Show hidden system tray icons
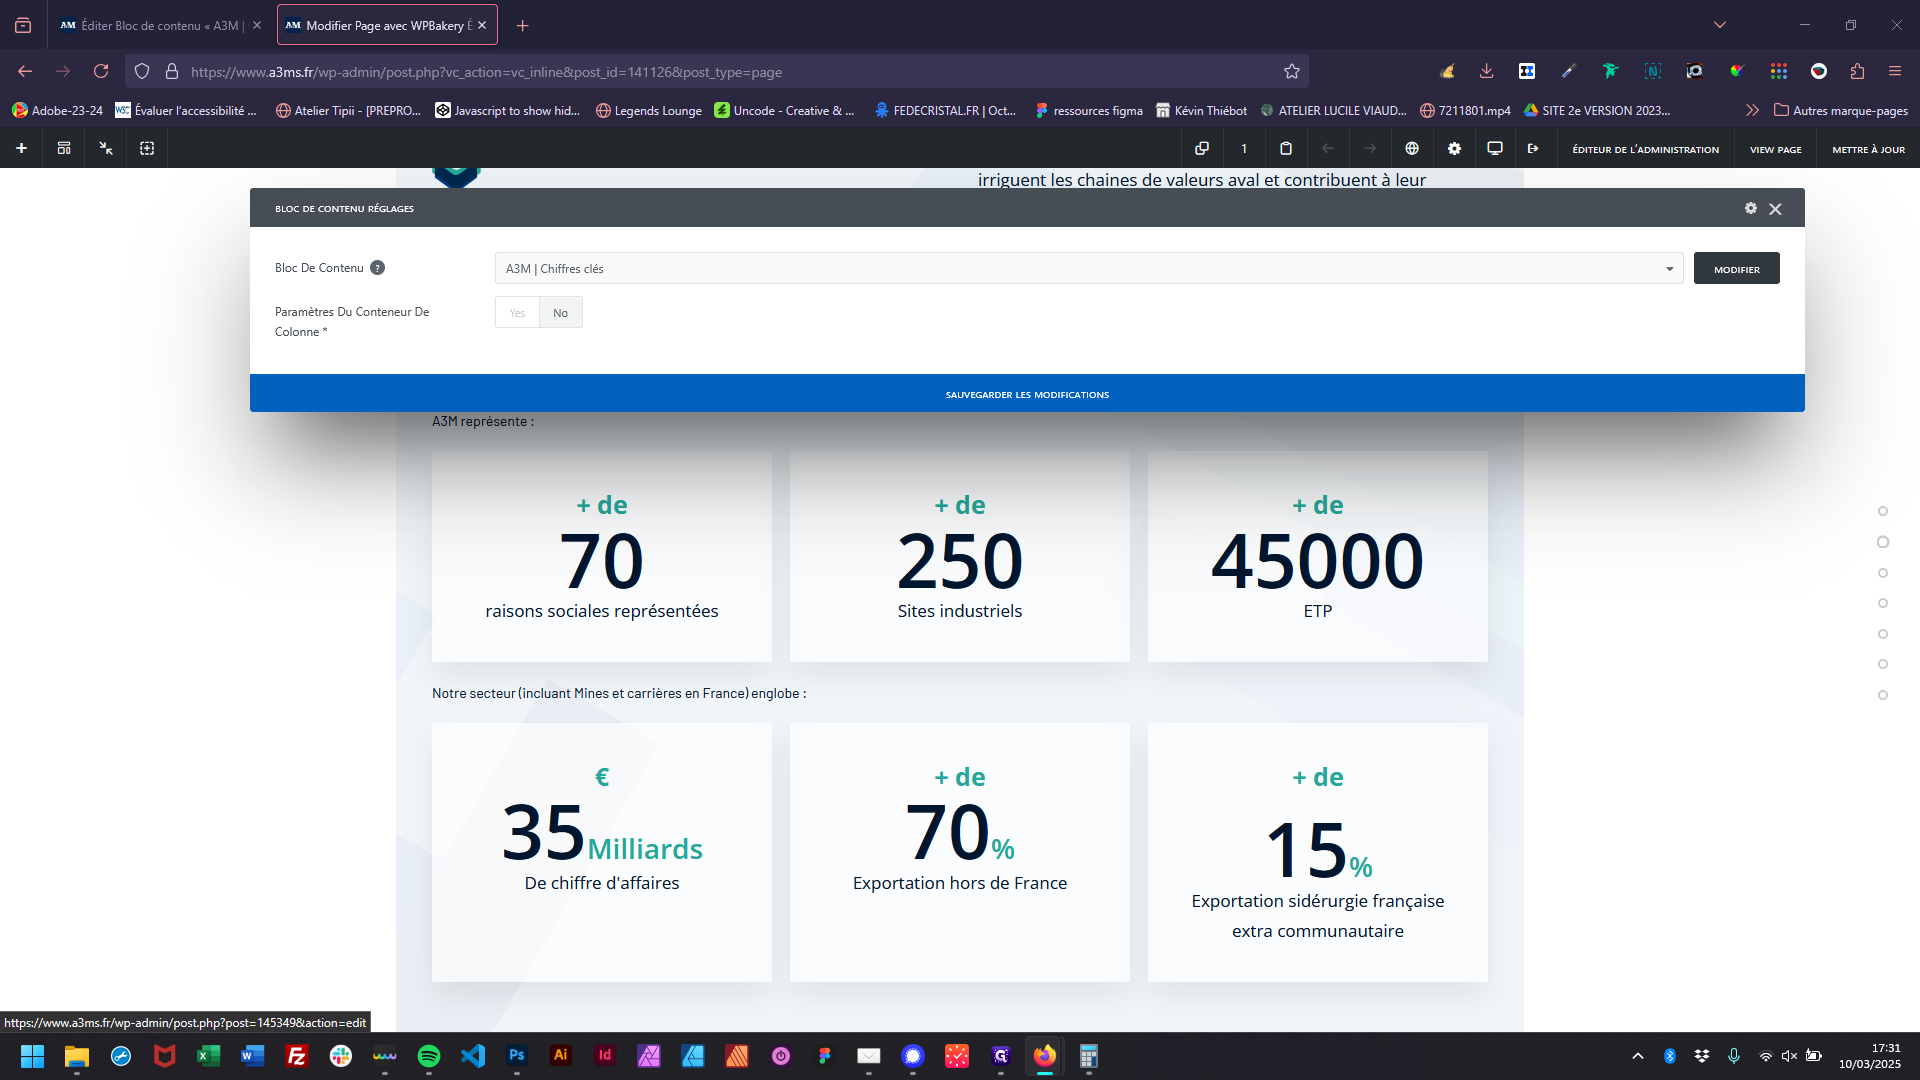 [1638, 1055]
